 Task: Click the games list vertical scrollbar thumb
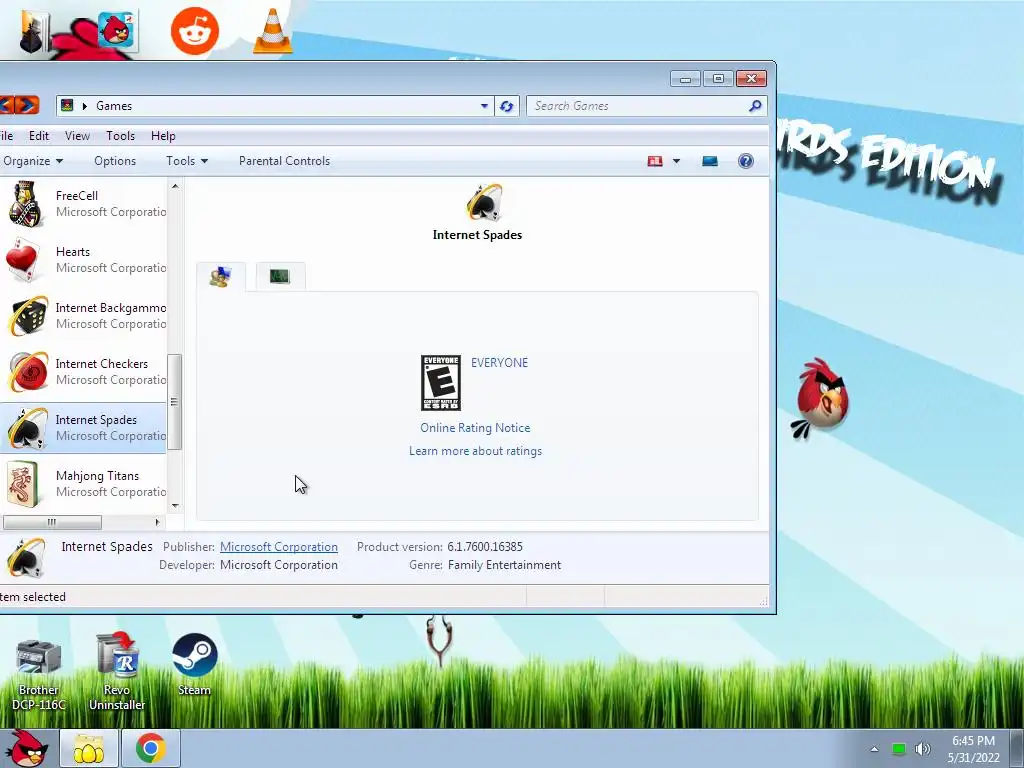[x=174, y=402]
